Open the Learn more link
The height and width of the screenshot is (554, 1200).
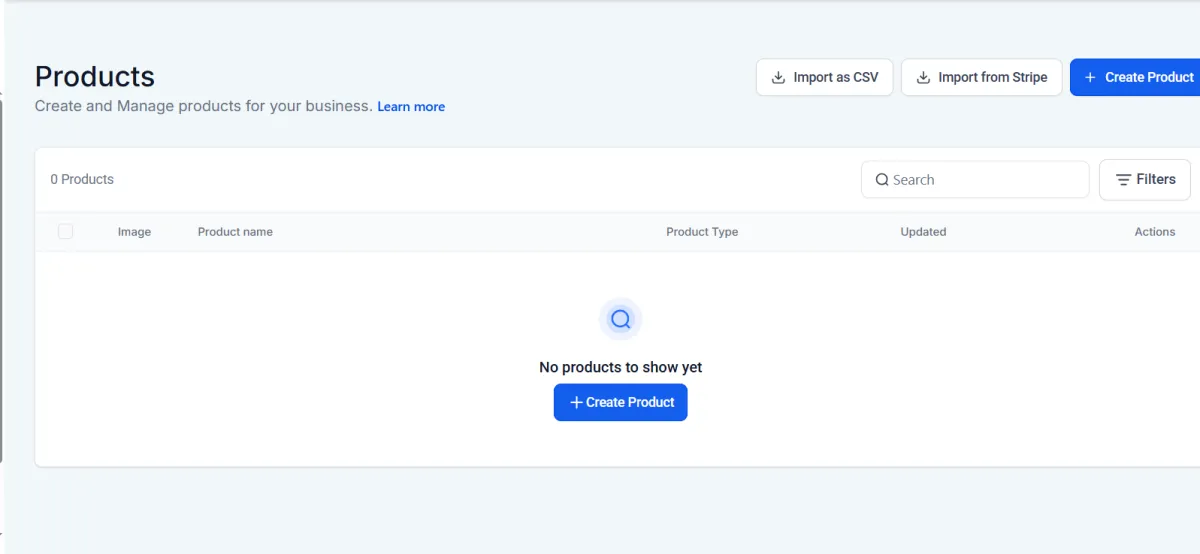411,107
